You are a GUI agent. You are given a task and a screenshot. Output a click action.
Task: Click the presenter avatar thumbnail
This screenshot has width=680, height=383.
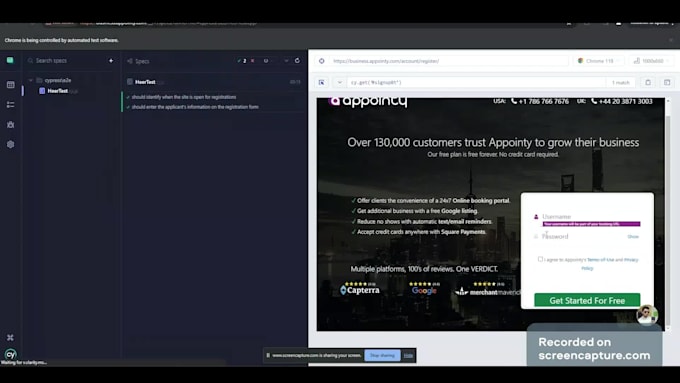point(647,315)
